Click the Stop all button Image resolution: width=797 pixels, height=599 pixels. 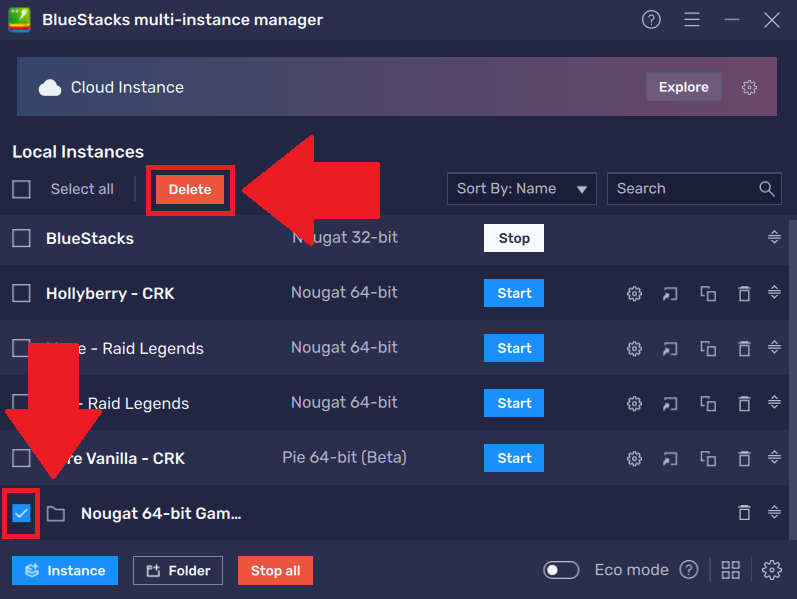[x=275, y=570]
